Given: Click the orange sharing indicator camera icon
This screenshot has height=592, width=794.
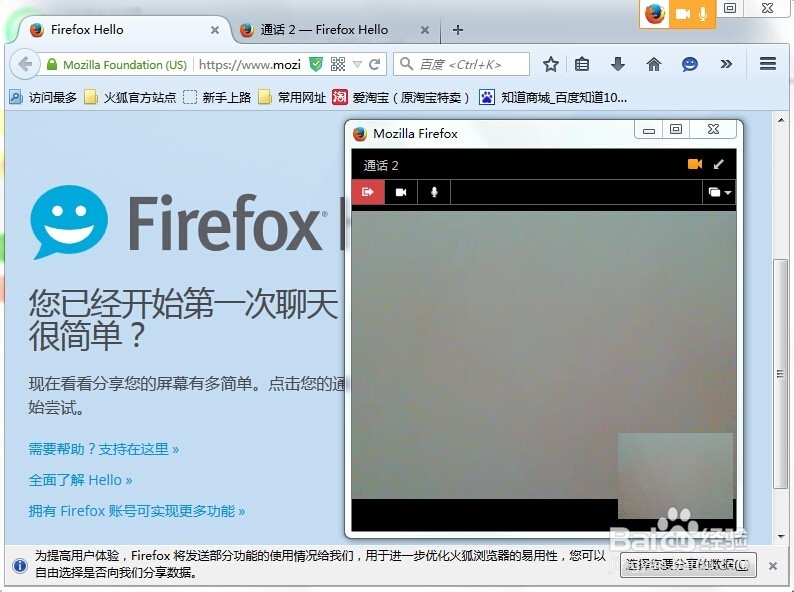Looking at the screenshot, I should click(683, 14).
